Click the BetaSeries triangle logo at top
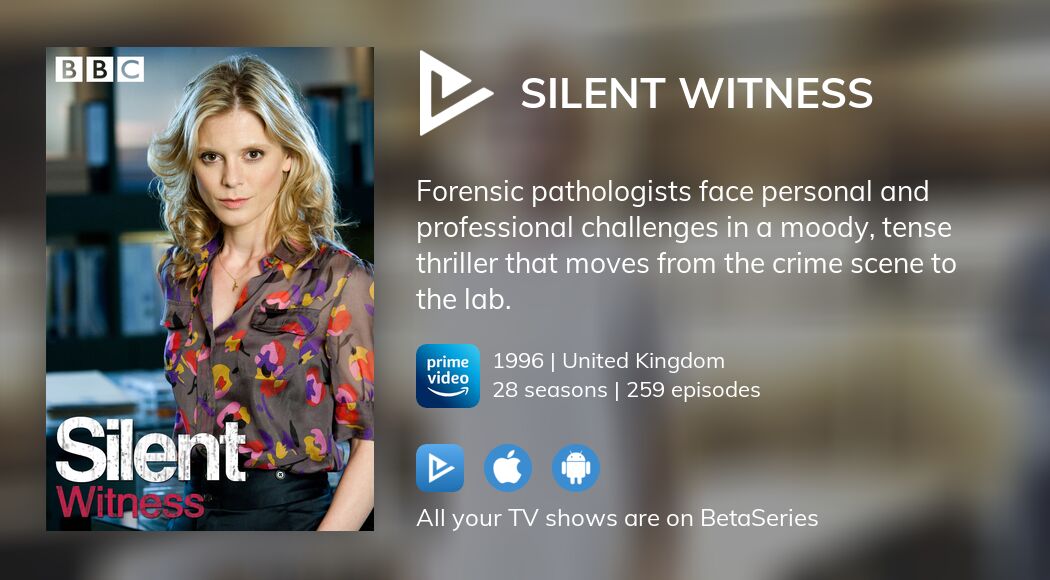1050x580 pixels. pyautogui.click(x=455, y=93)
